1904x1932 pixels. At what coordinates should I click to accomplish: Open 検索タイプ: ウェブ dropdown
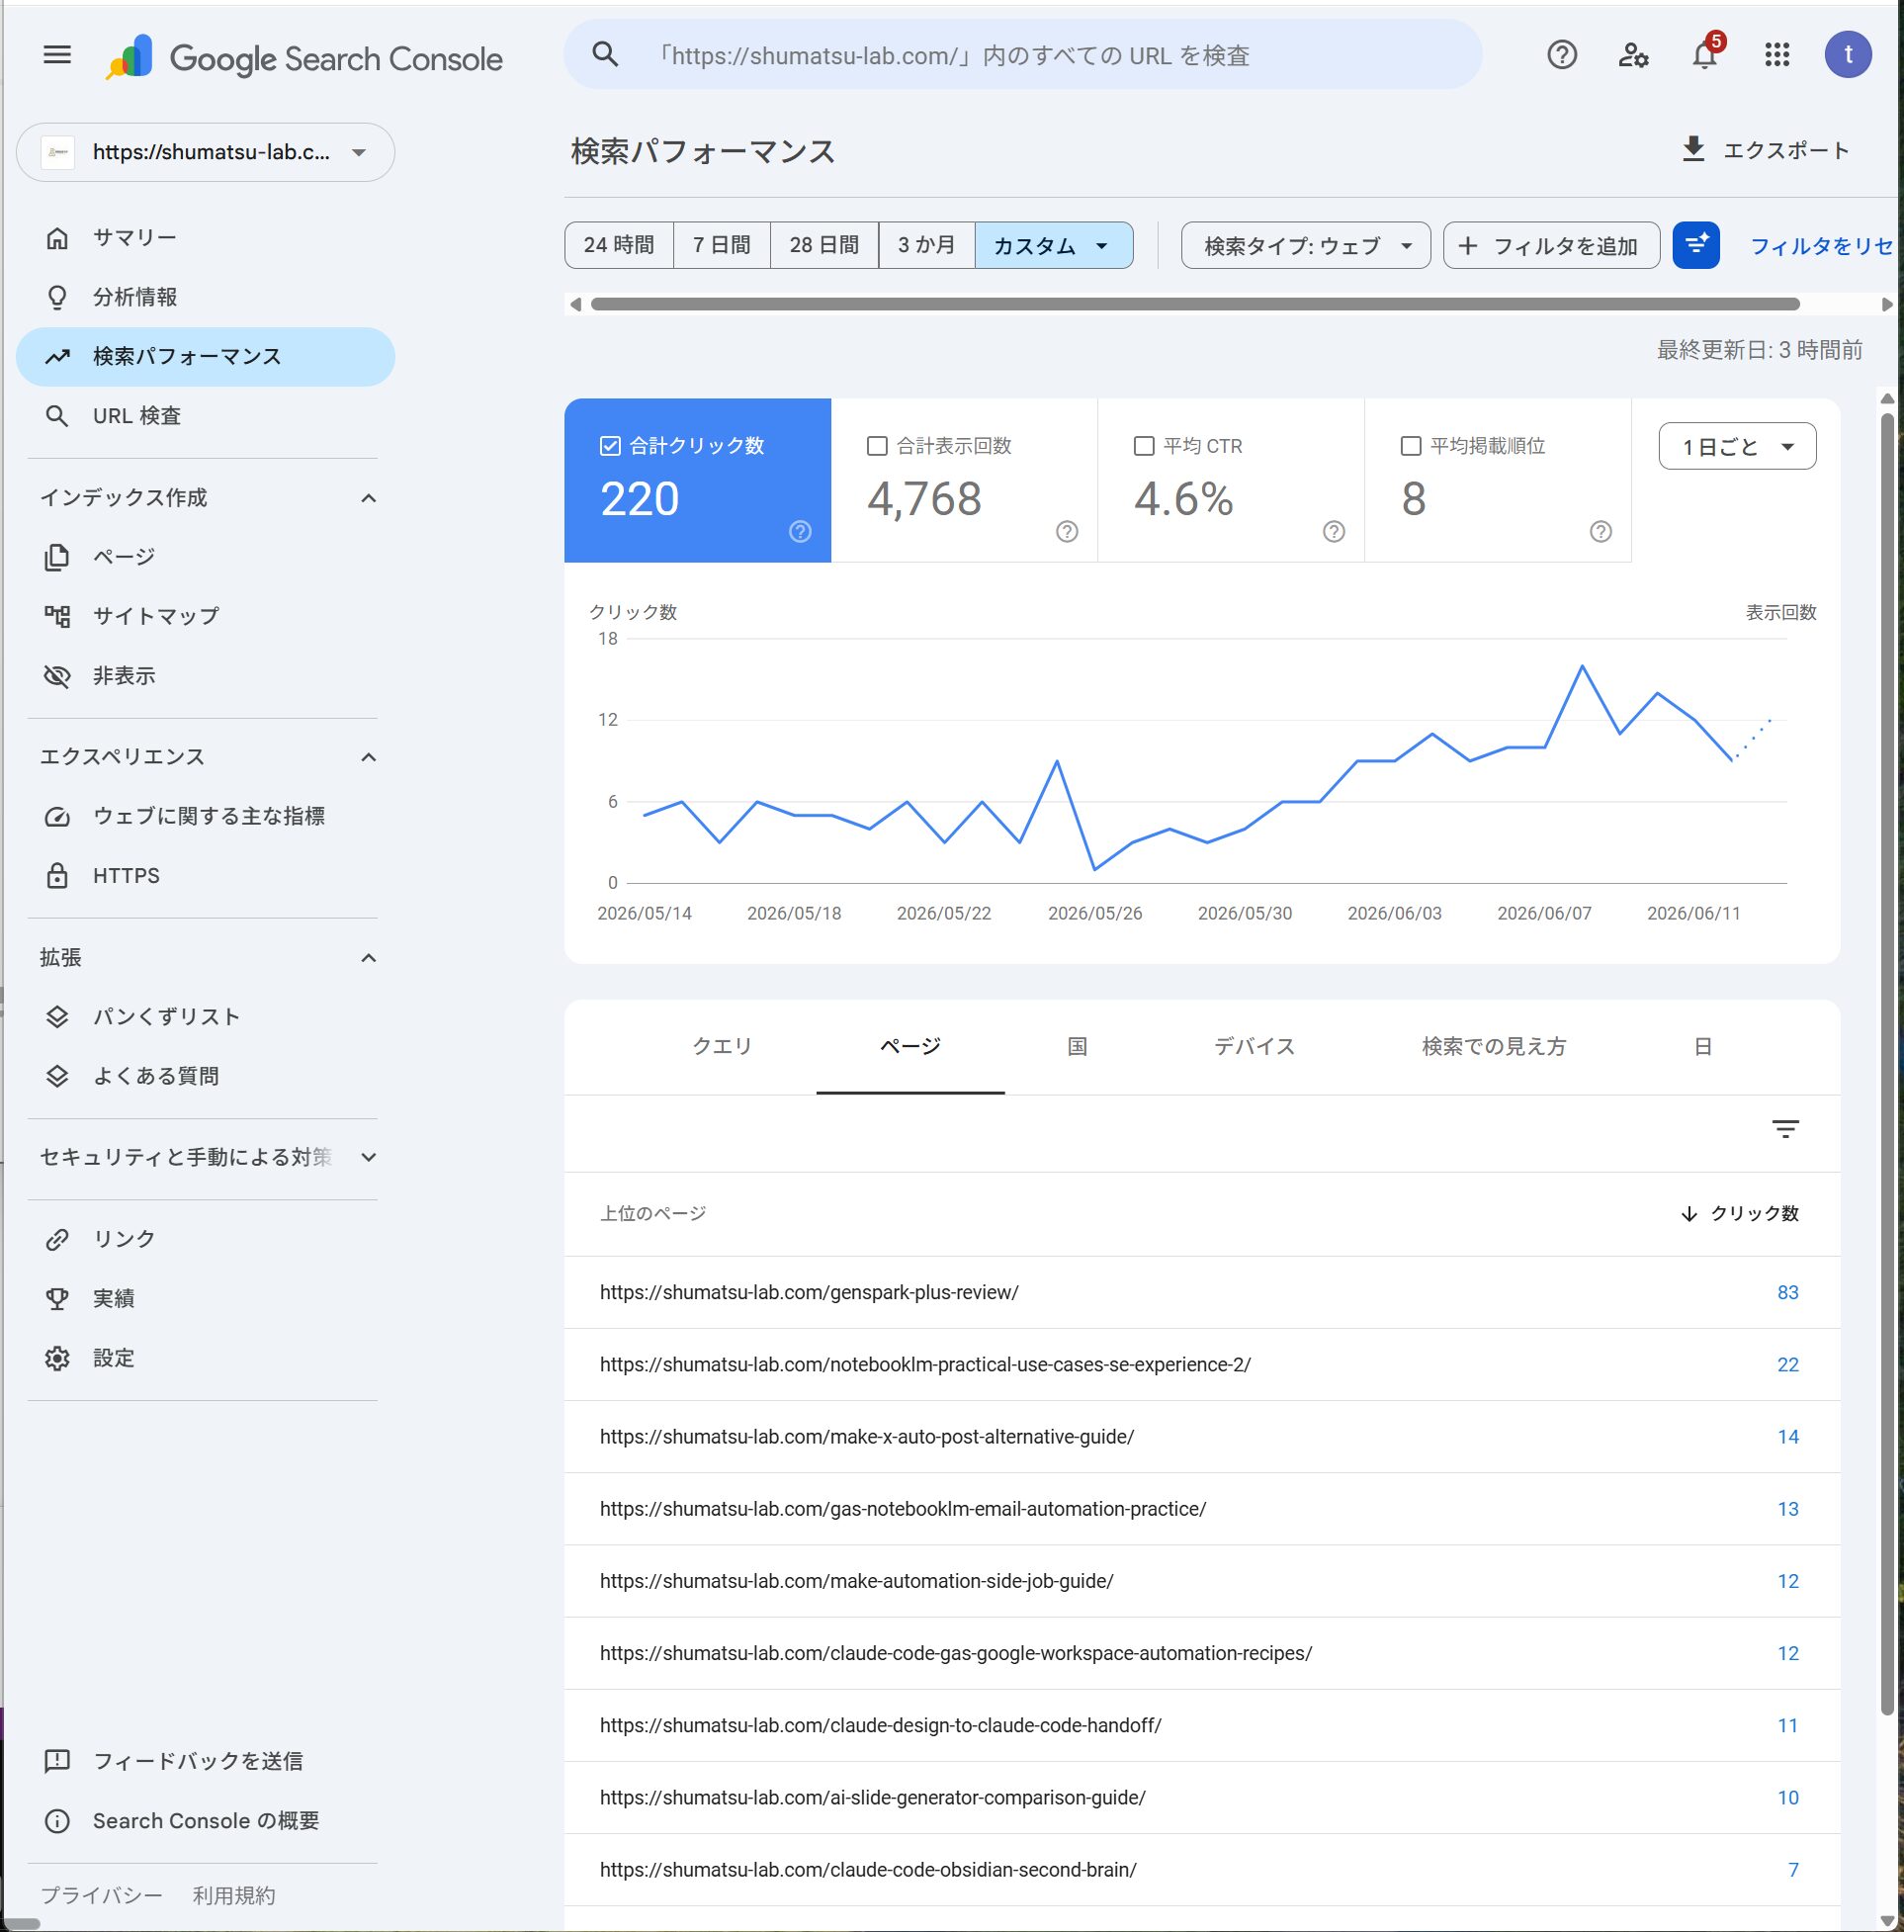(x=1306, y=245)
